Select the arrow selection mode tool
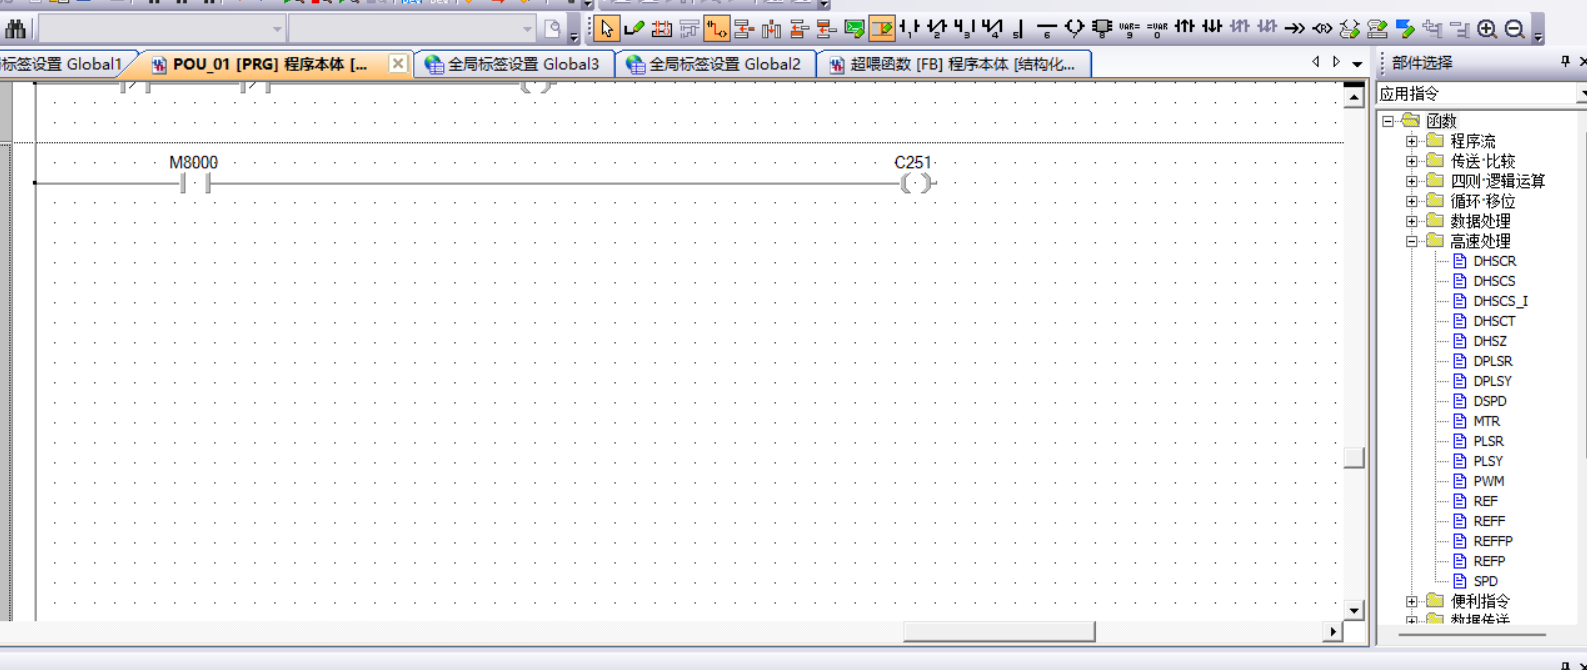This screenshot has height=670, width=1587. pos(606,29)
